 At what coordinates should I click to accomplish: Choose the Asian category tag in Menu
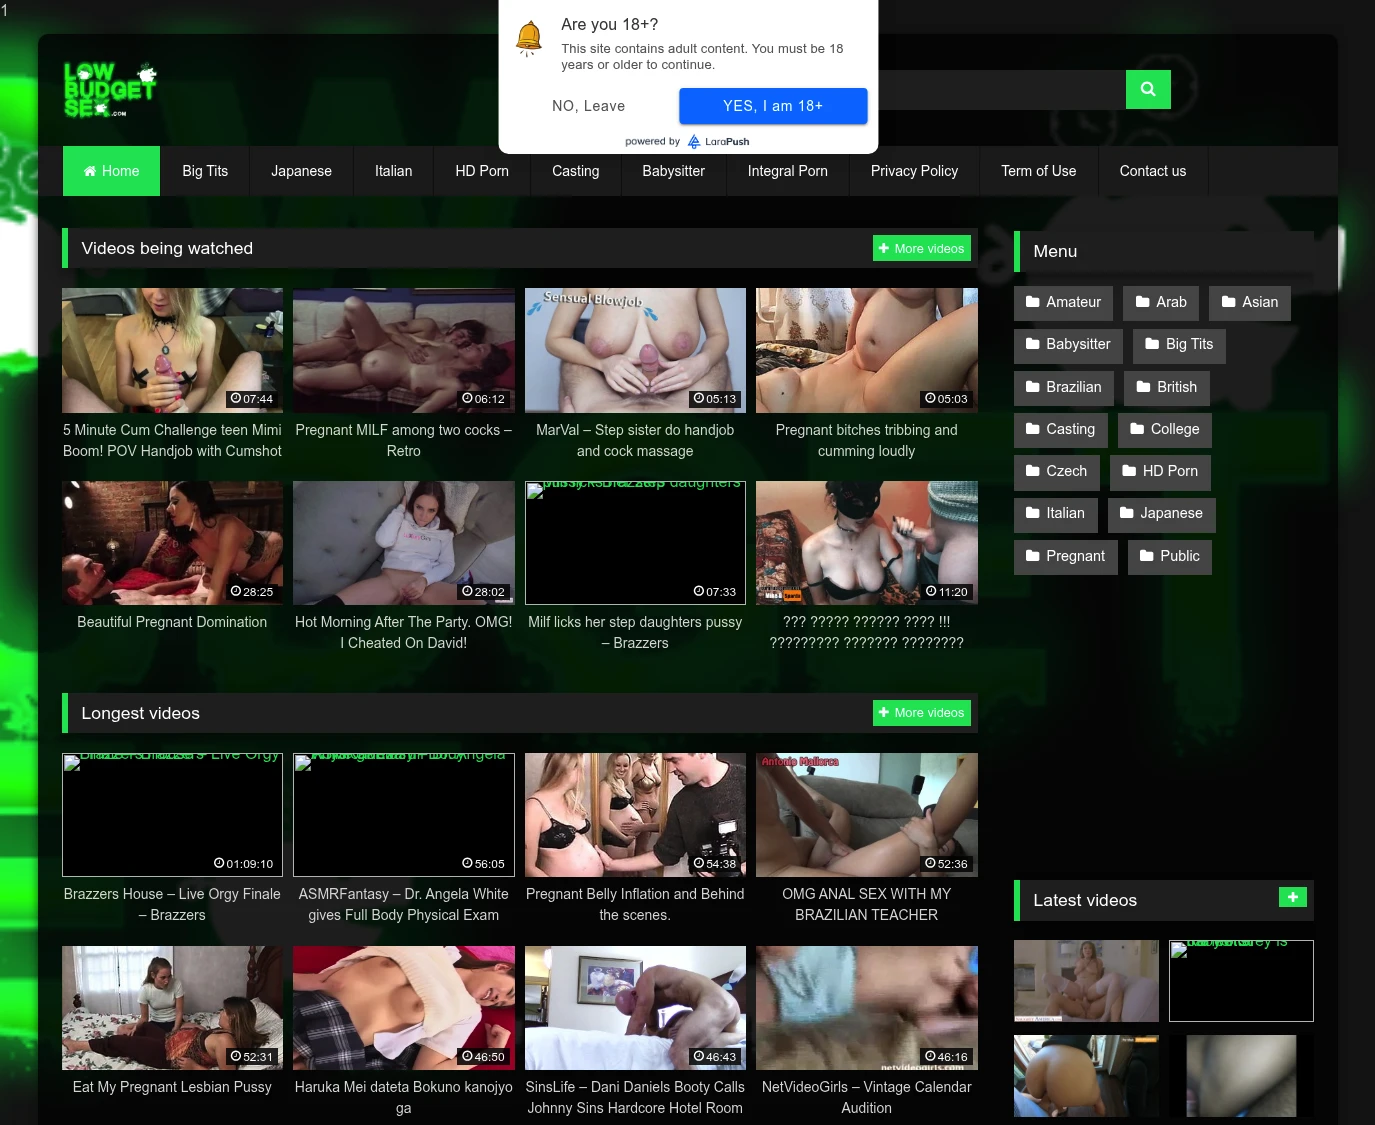1250,302
